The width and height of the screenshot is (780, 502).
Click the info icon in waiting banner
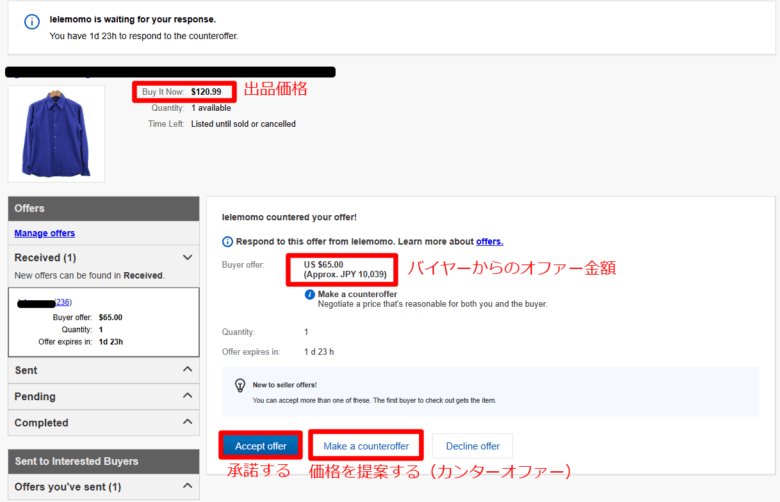32,21
